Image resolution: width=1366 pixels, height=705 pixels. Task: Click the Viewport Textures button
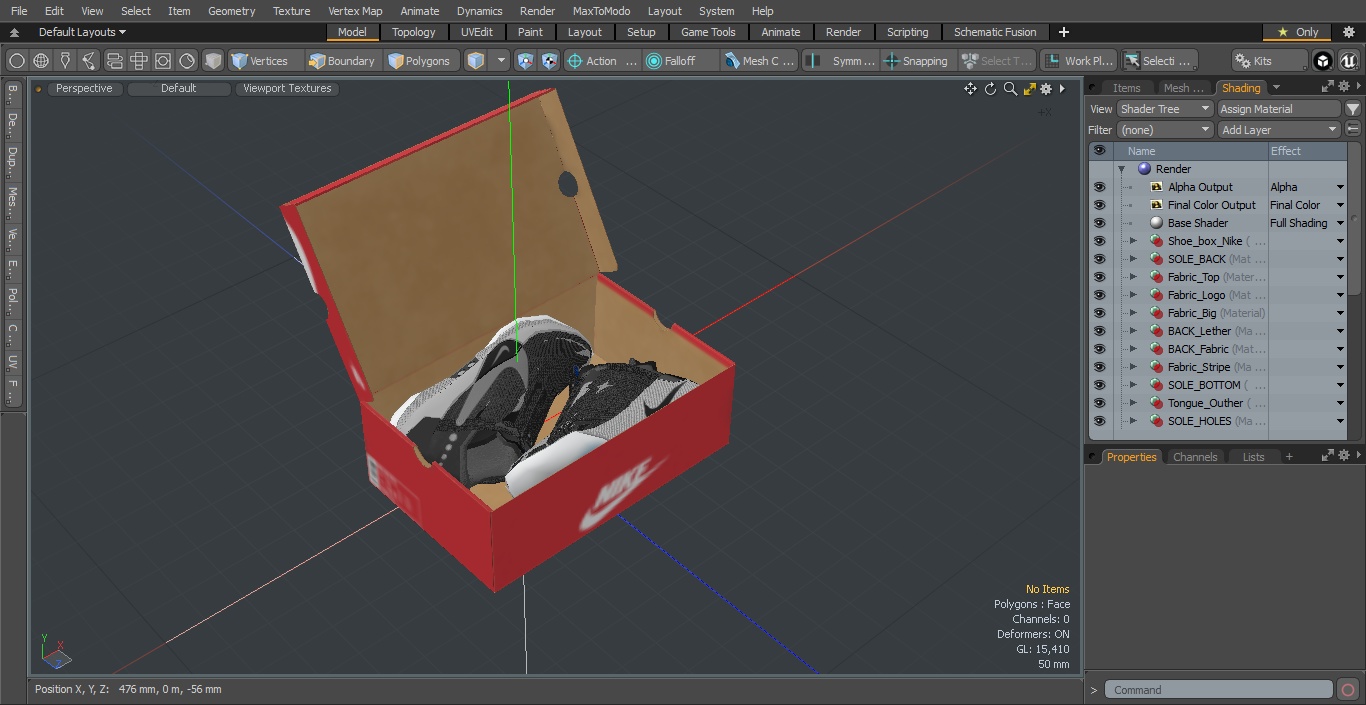(x=287, y=88)
